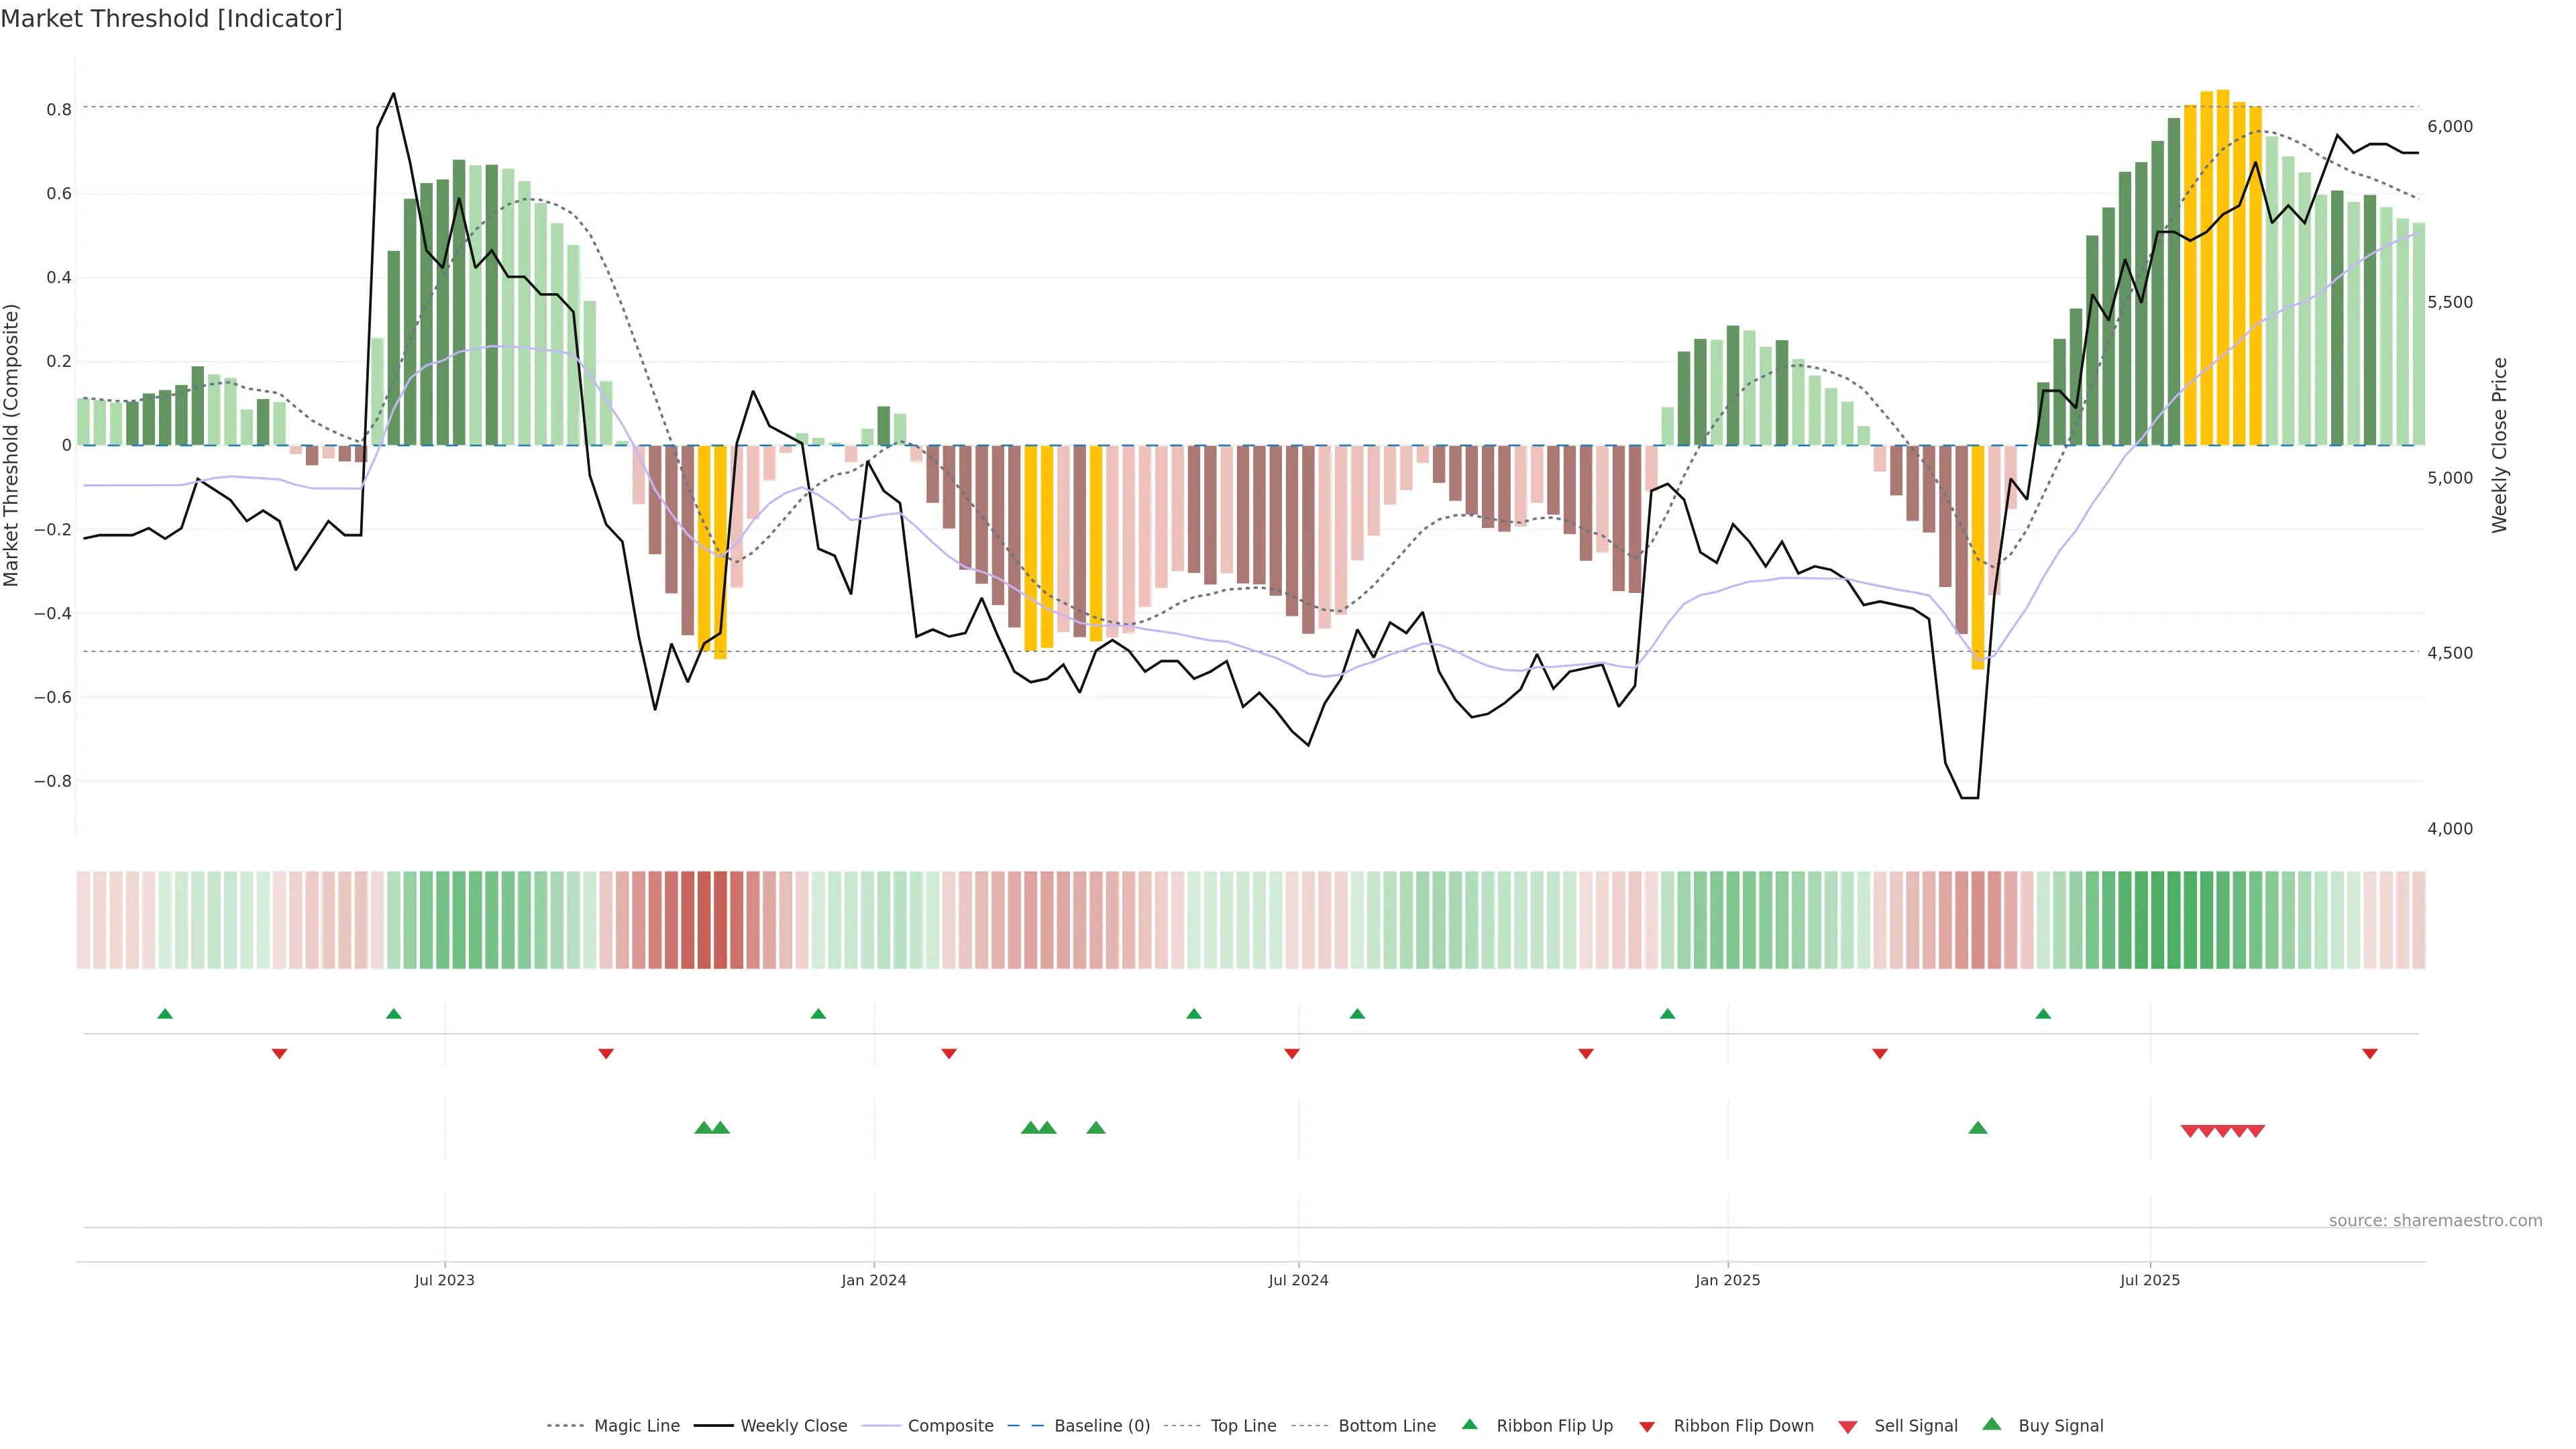
Task: Click the Ribbon Flip Up marker before Jan 2025
Action: tap(1667, 1014)
